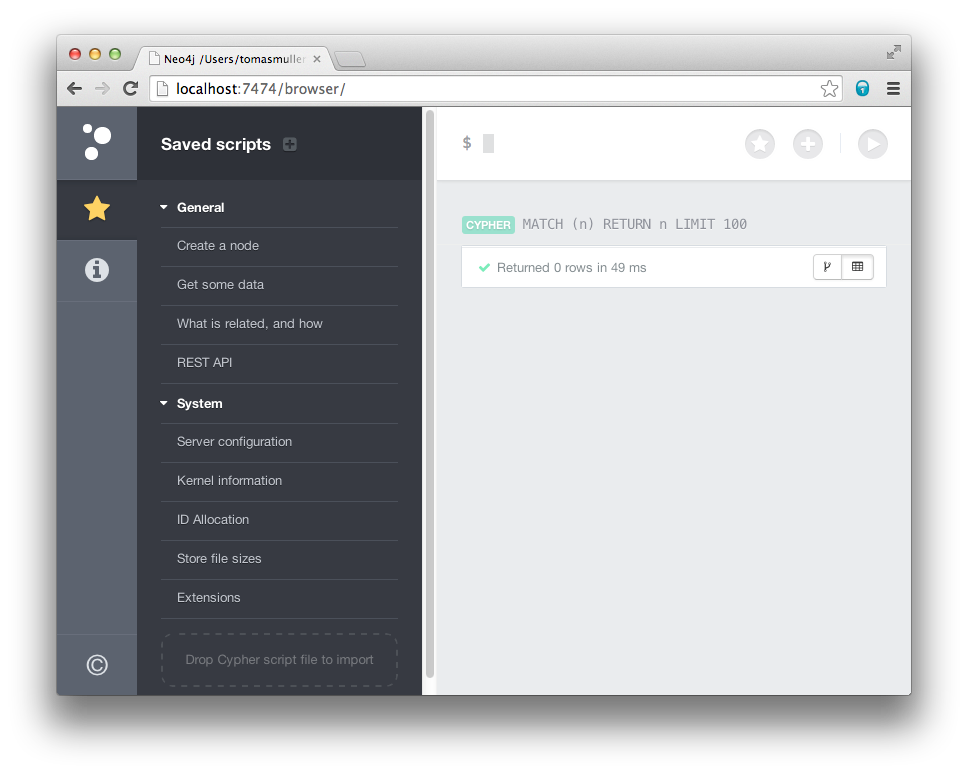Screen dimensions: 968x774
Task: Close the Neo4j browser tab
Action: (317, 59)
